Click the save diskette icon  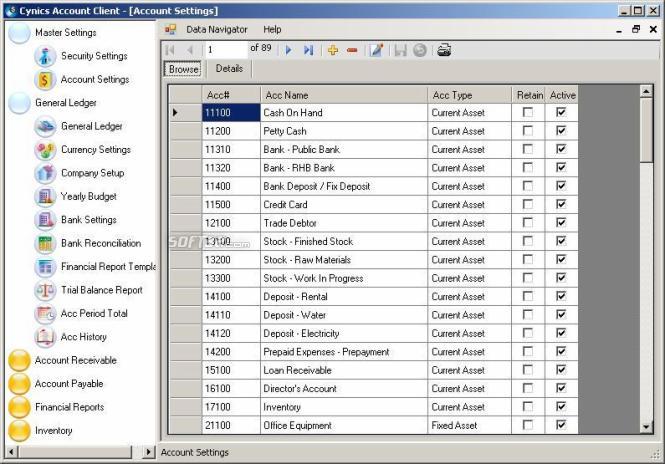pos(400,50)
